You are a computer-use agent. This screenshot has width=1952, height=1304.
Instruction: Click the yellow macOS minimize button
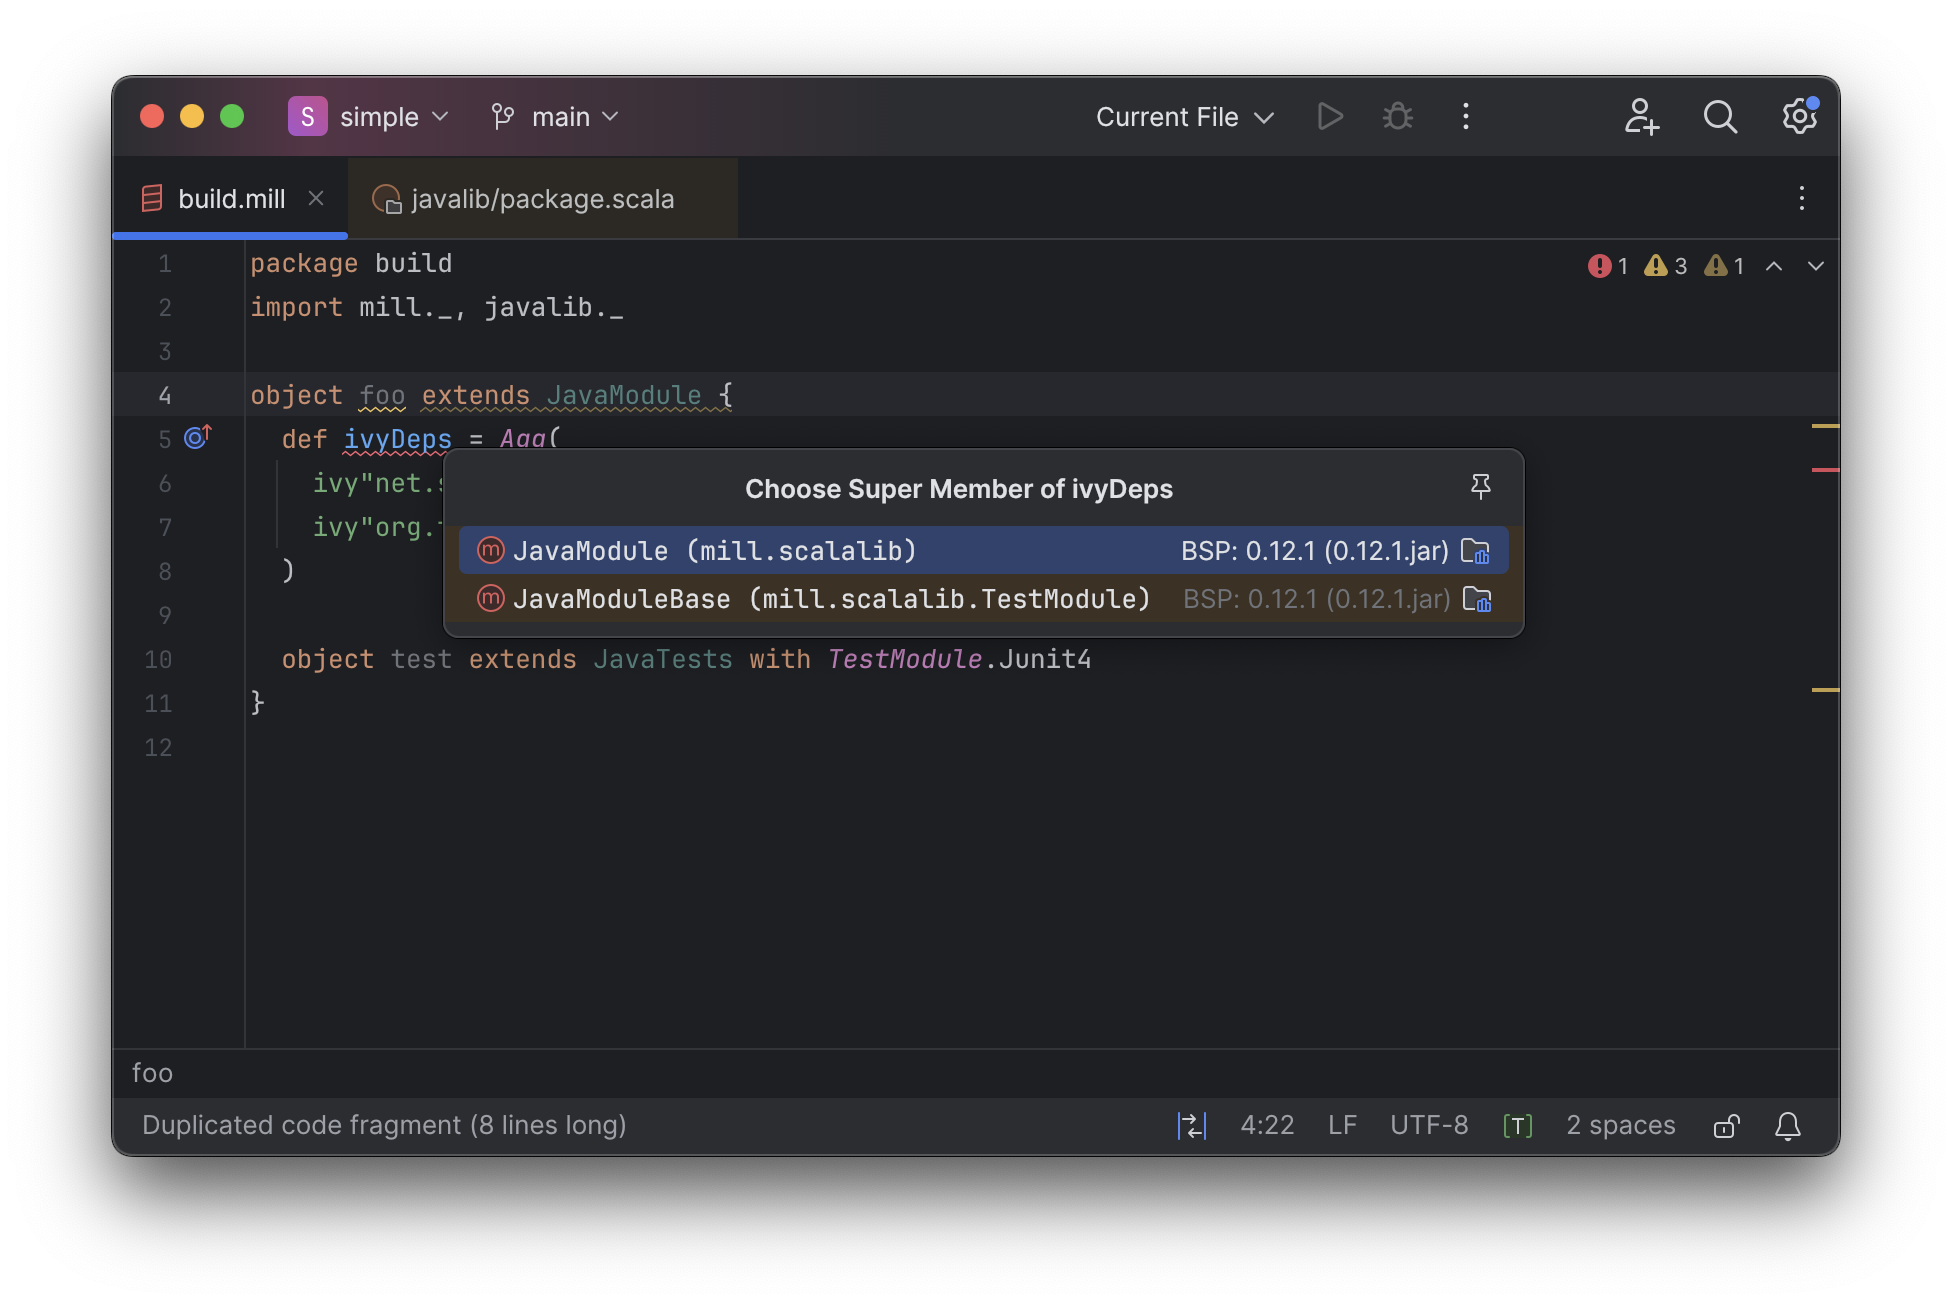pyautogui.click(x=192, y=116)
